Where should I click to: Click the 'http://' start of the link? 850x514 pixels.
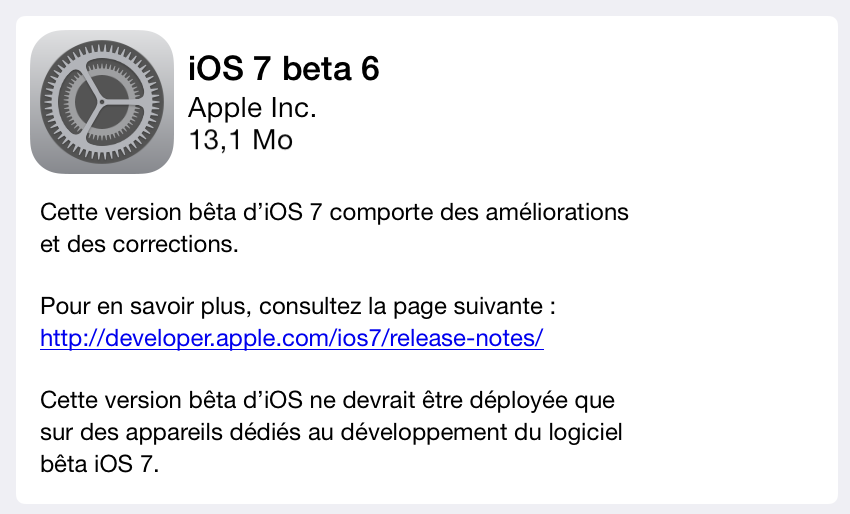tap(72, 338)
